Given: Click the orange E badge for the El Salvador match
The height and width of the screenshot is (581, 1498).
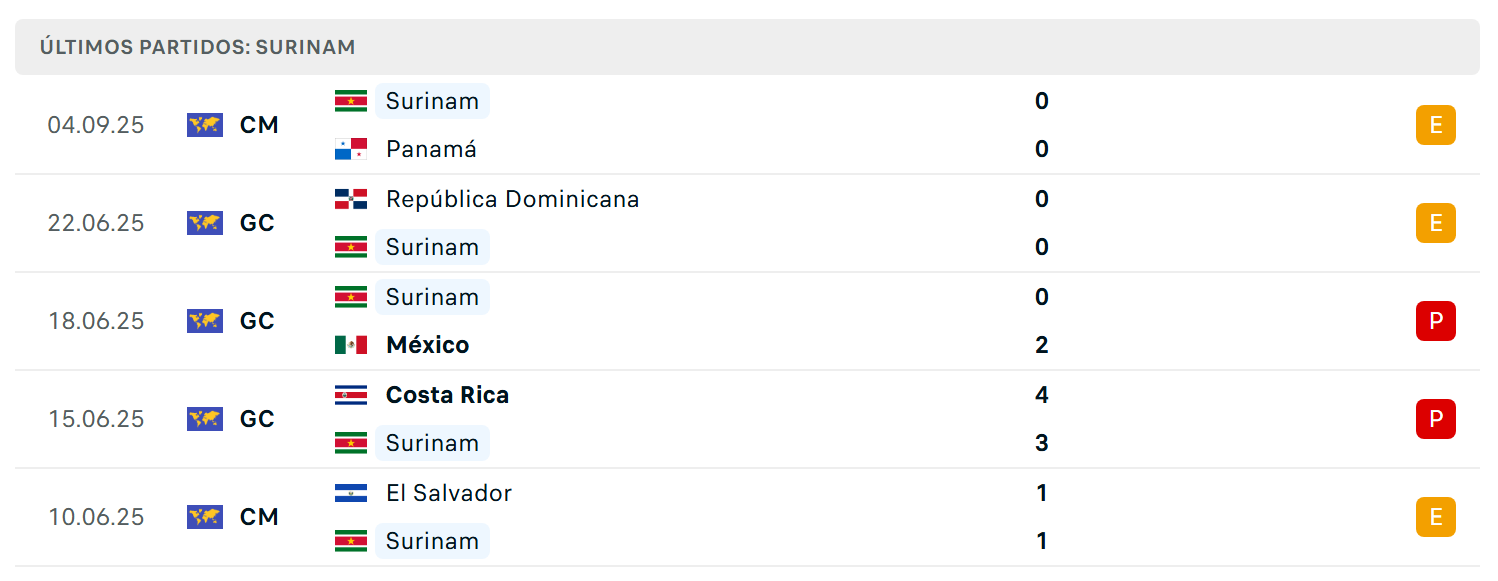Looking at the screenshot, I should click(x=1436, y=517).
